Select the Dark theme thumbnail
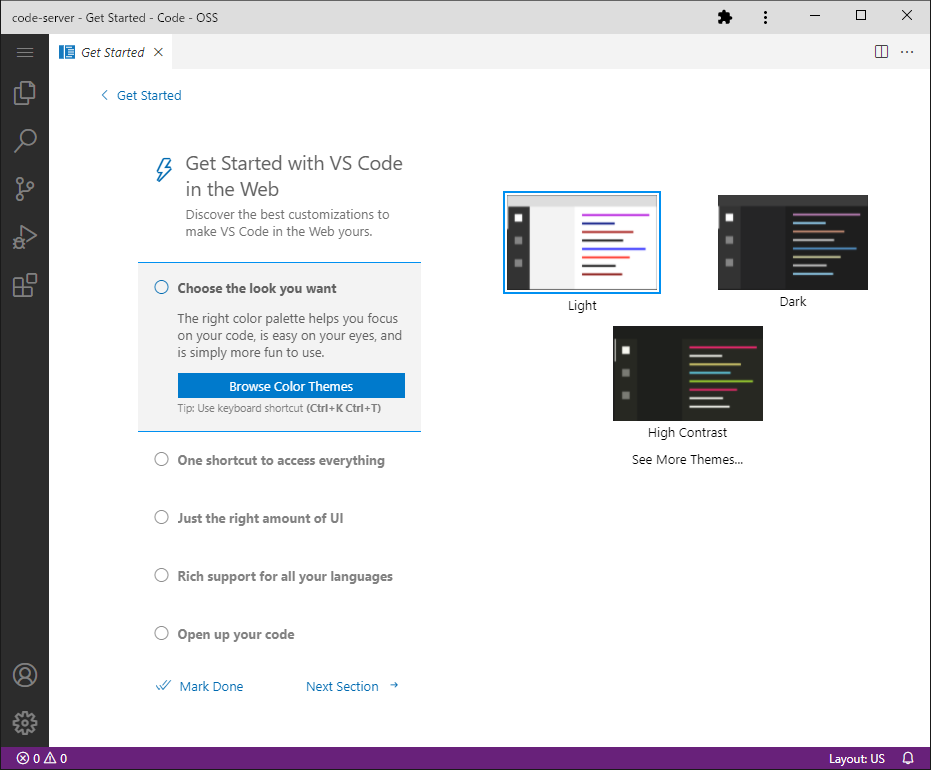The height and width of the screenshot is (770, 931). click(x=792, y=242)
